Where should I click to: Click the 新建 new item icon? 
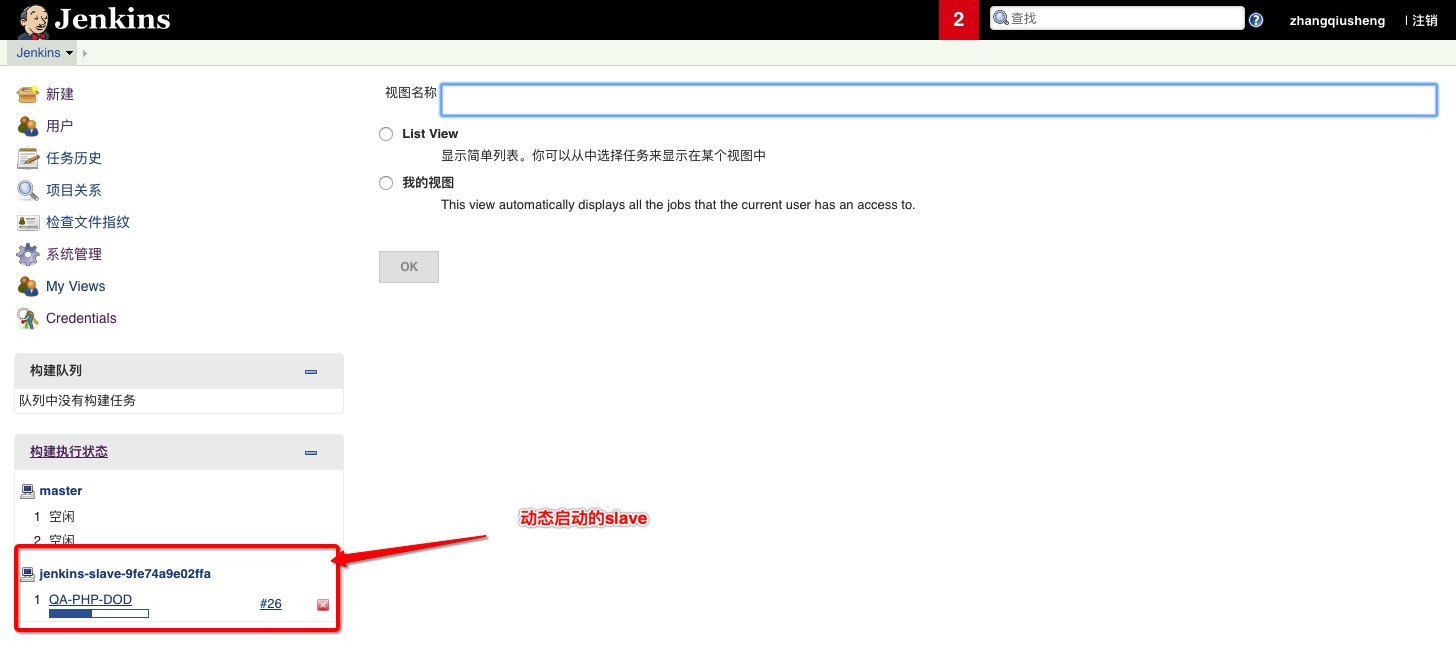point(28,94)
